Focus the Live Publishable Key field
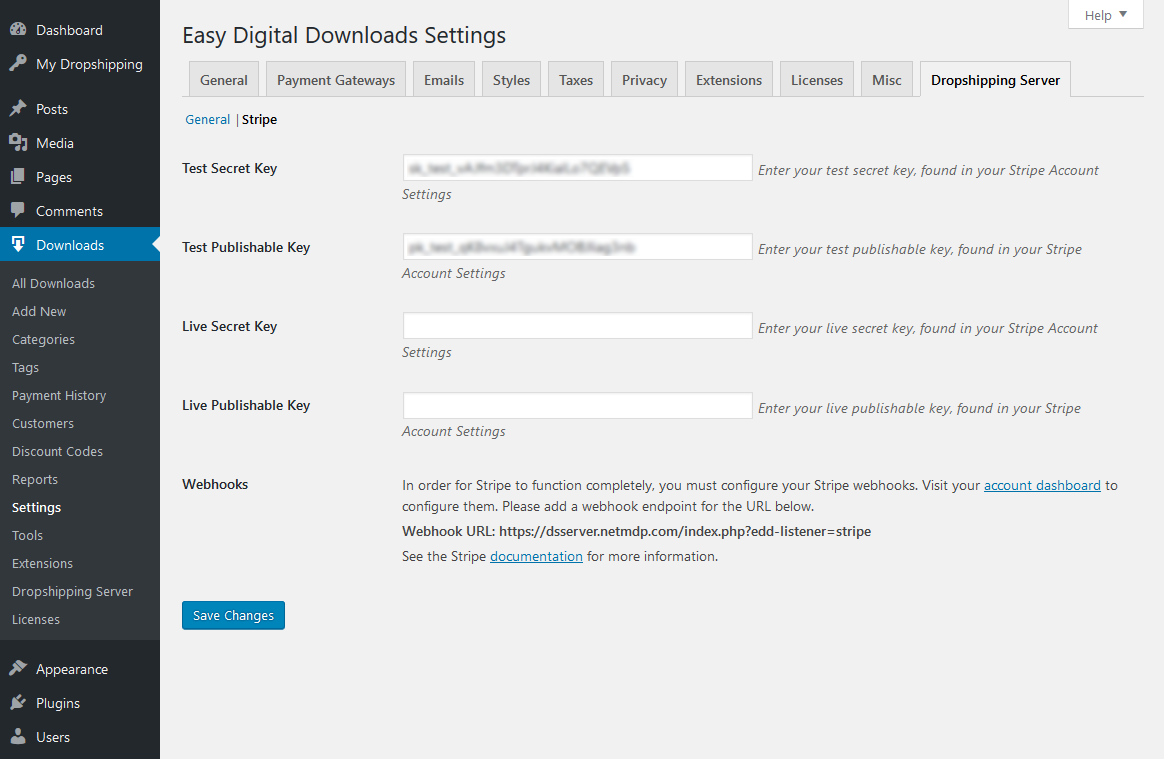The height and width of the screenshot is (759, 1164). [578, 405]
